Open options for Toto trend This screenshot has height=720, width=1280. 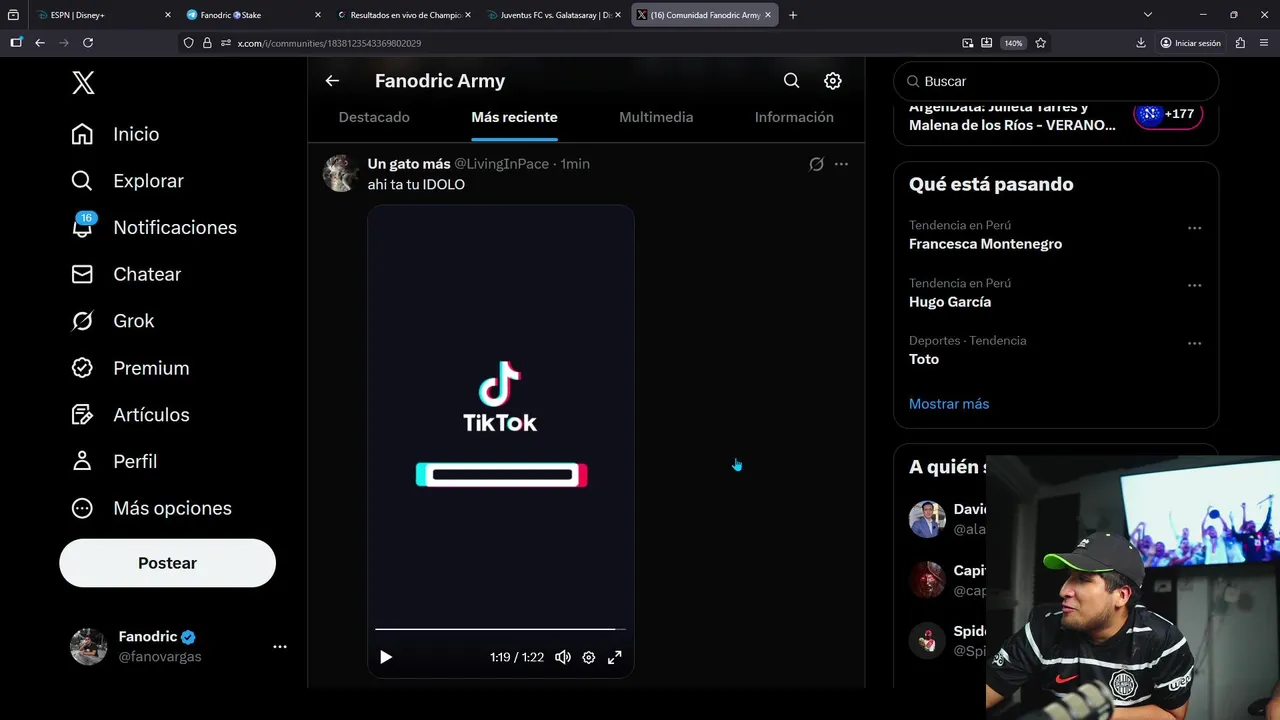point(1194,343)
